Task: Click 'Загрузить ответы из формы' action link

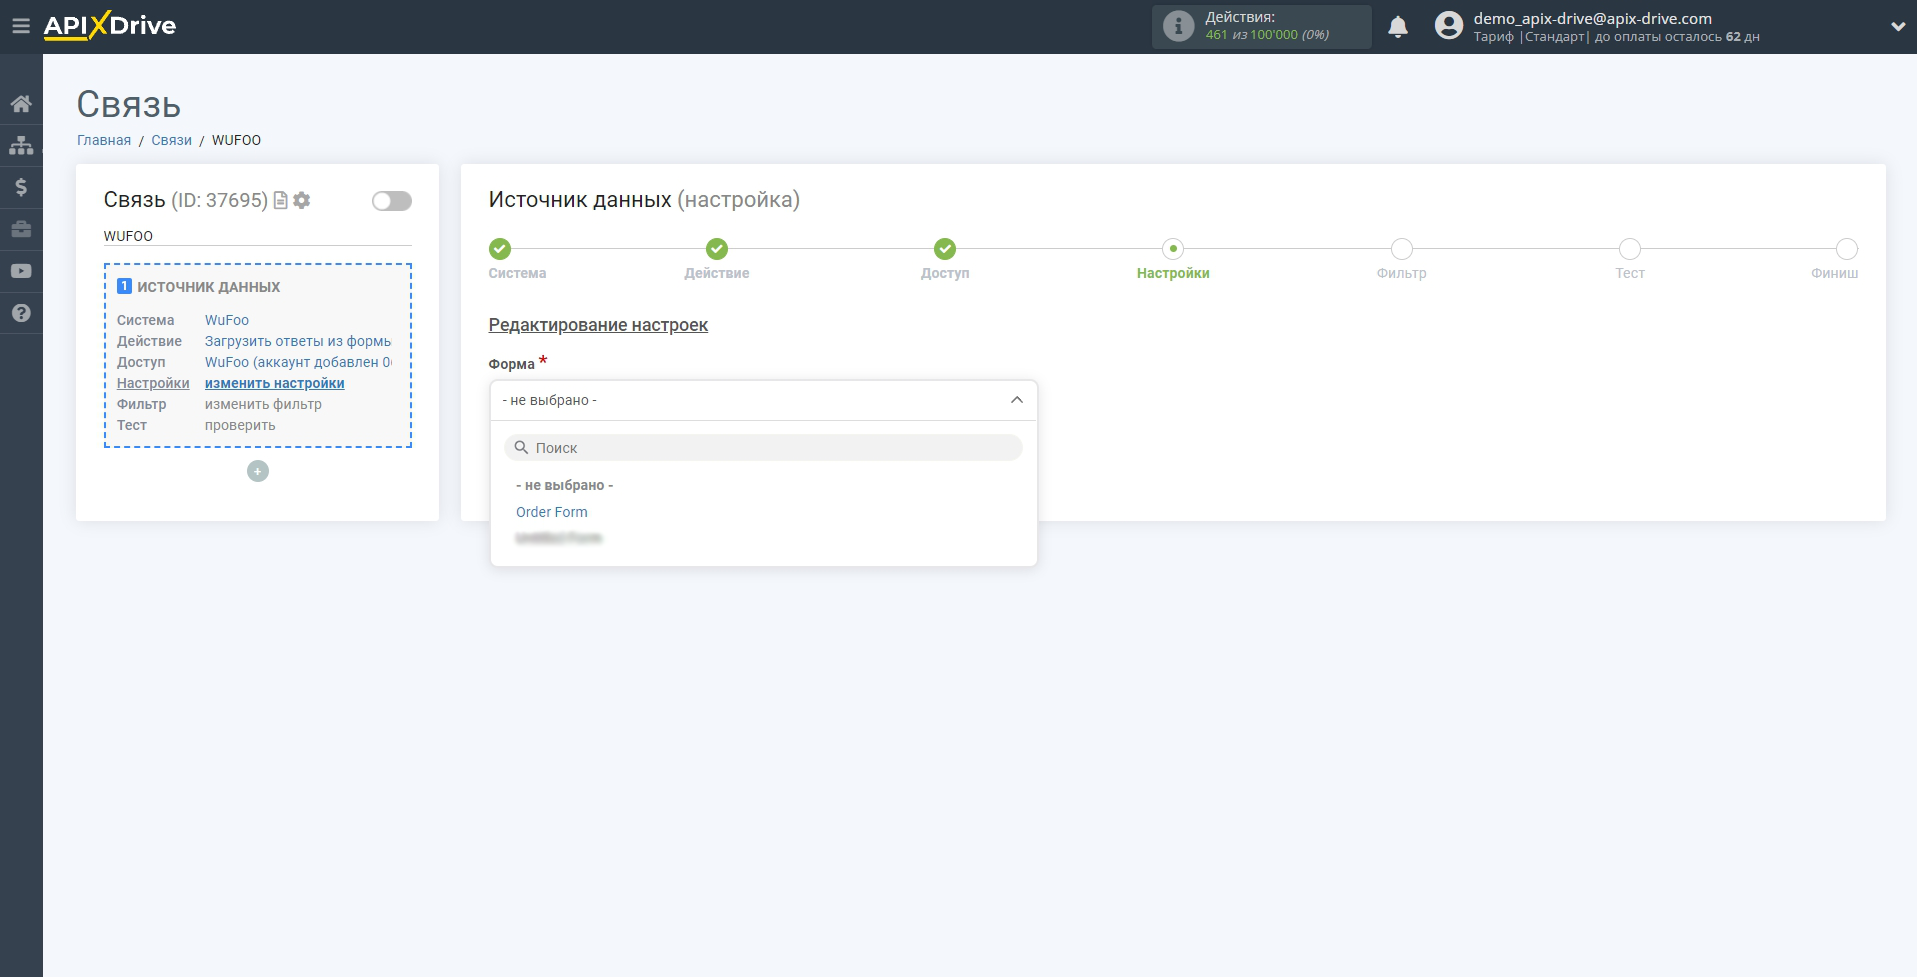Action: pos(298,341)
